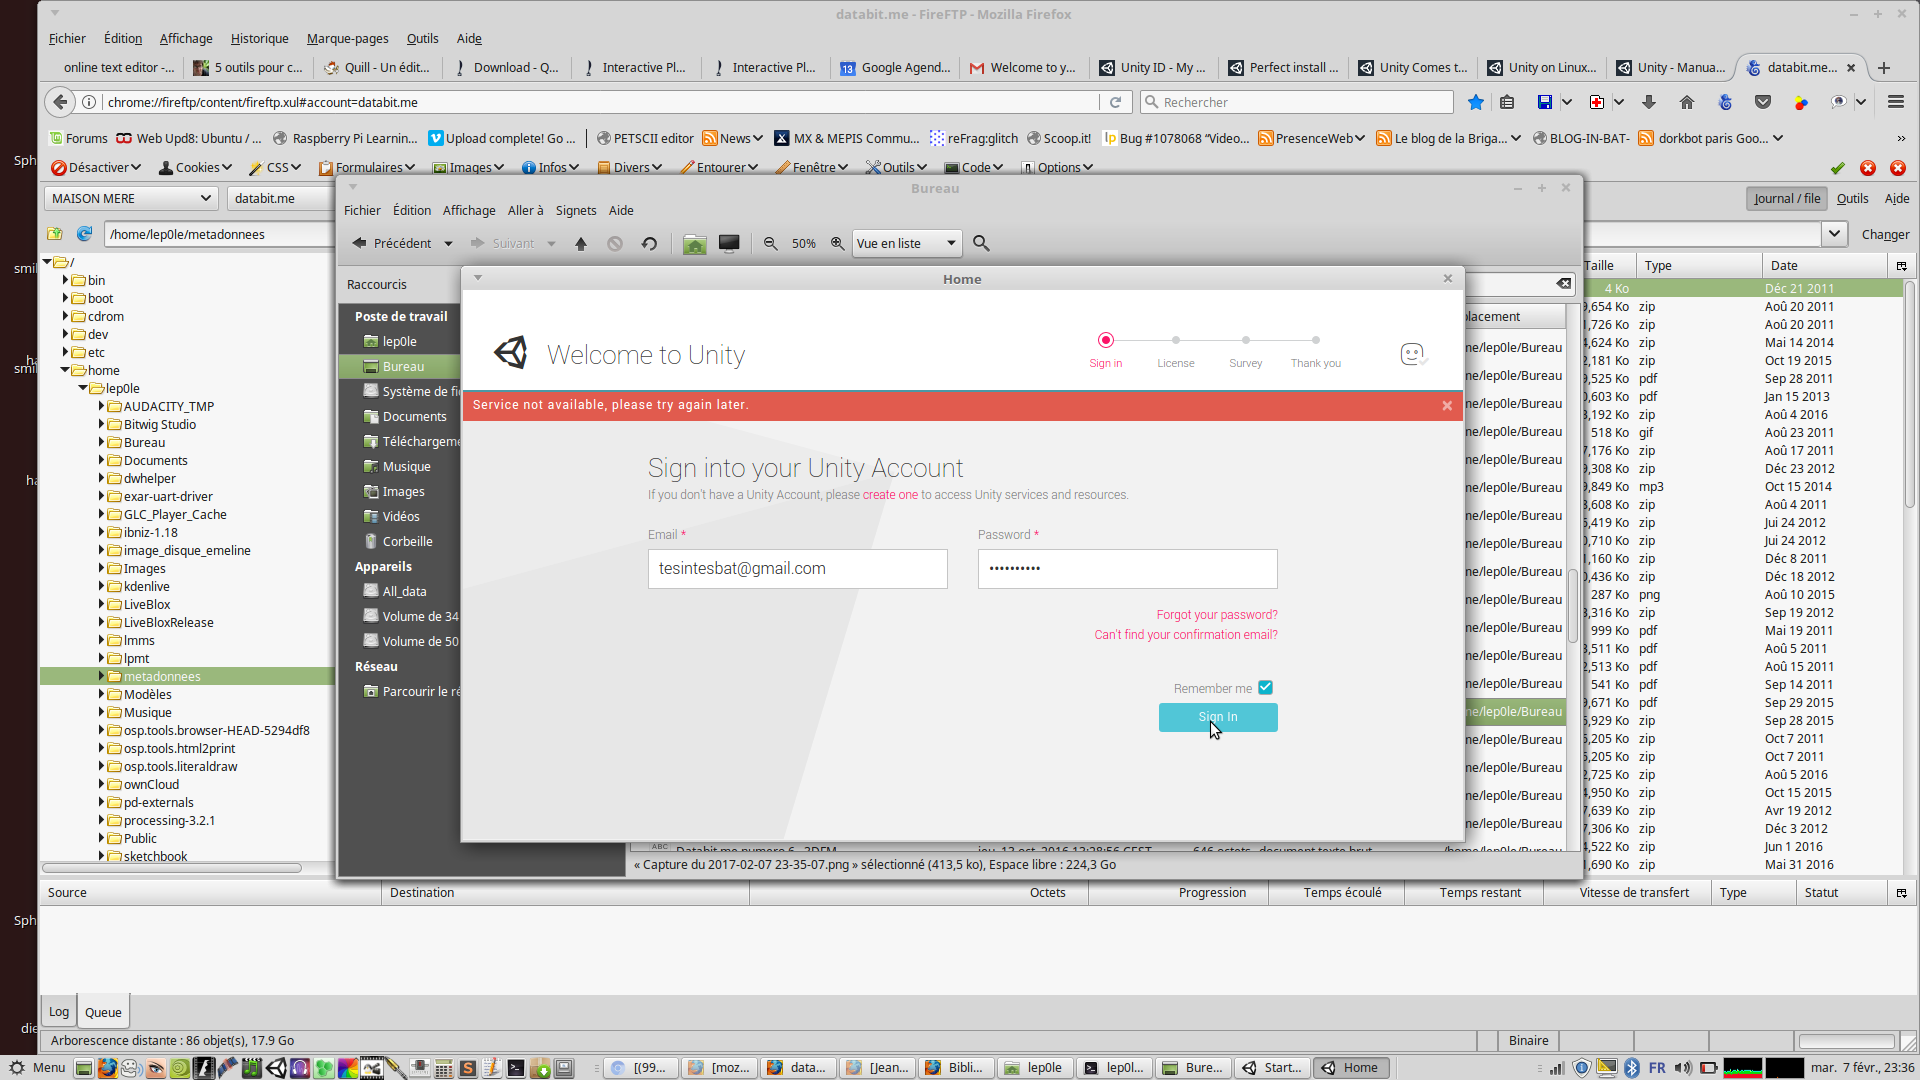Click the Sign In button
The image size is (1920, 1080).
pos(1217,717)
